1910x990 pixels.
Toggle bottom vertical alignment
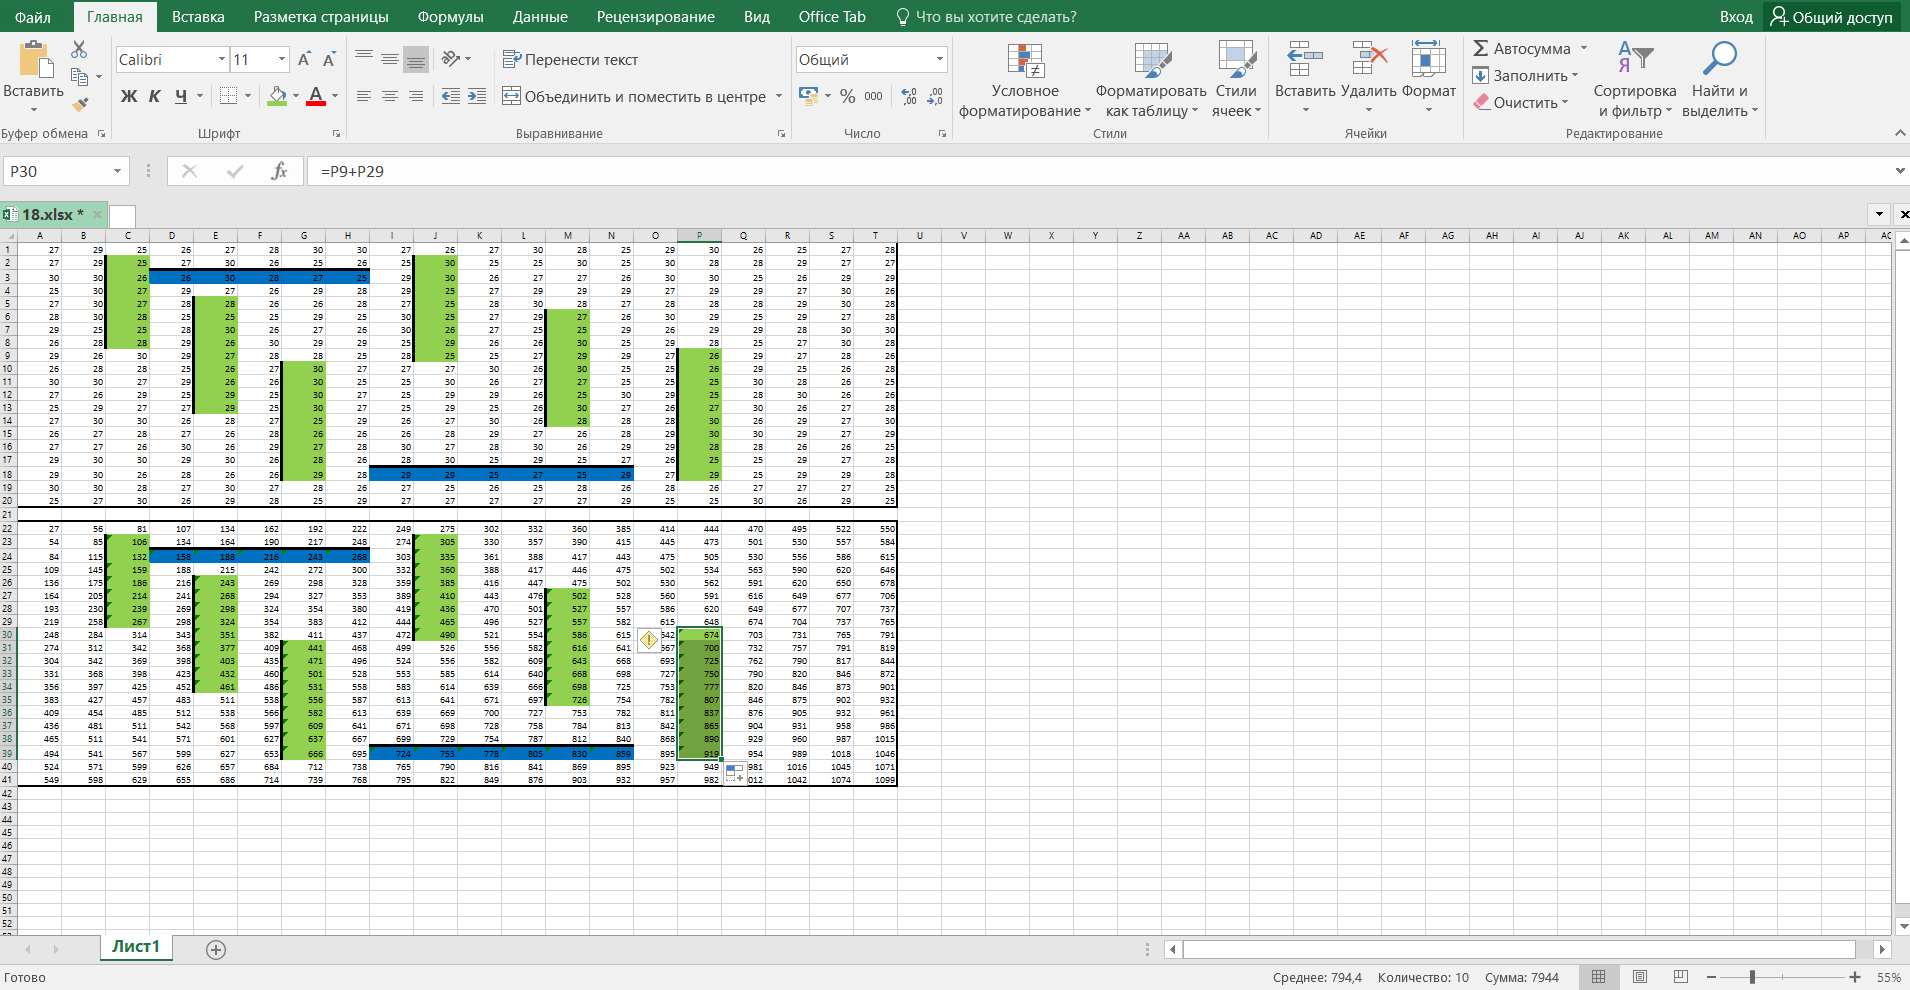tap(416, 59)
